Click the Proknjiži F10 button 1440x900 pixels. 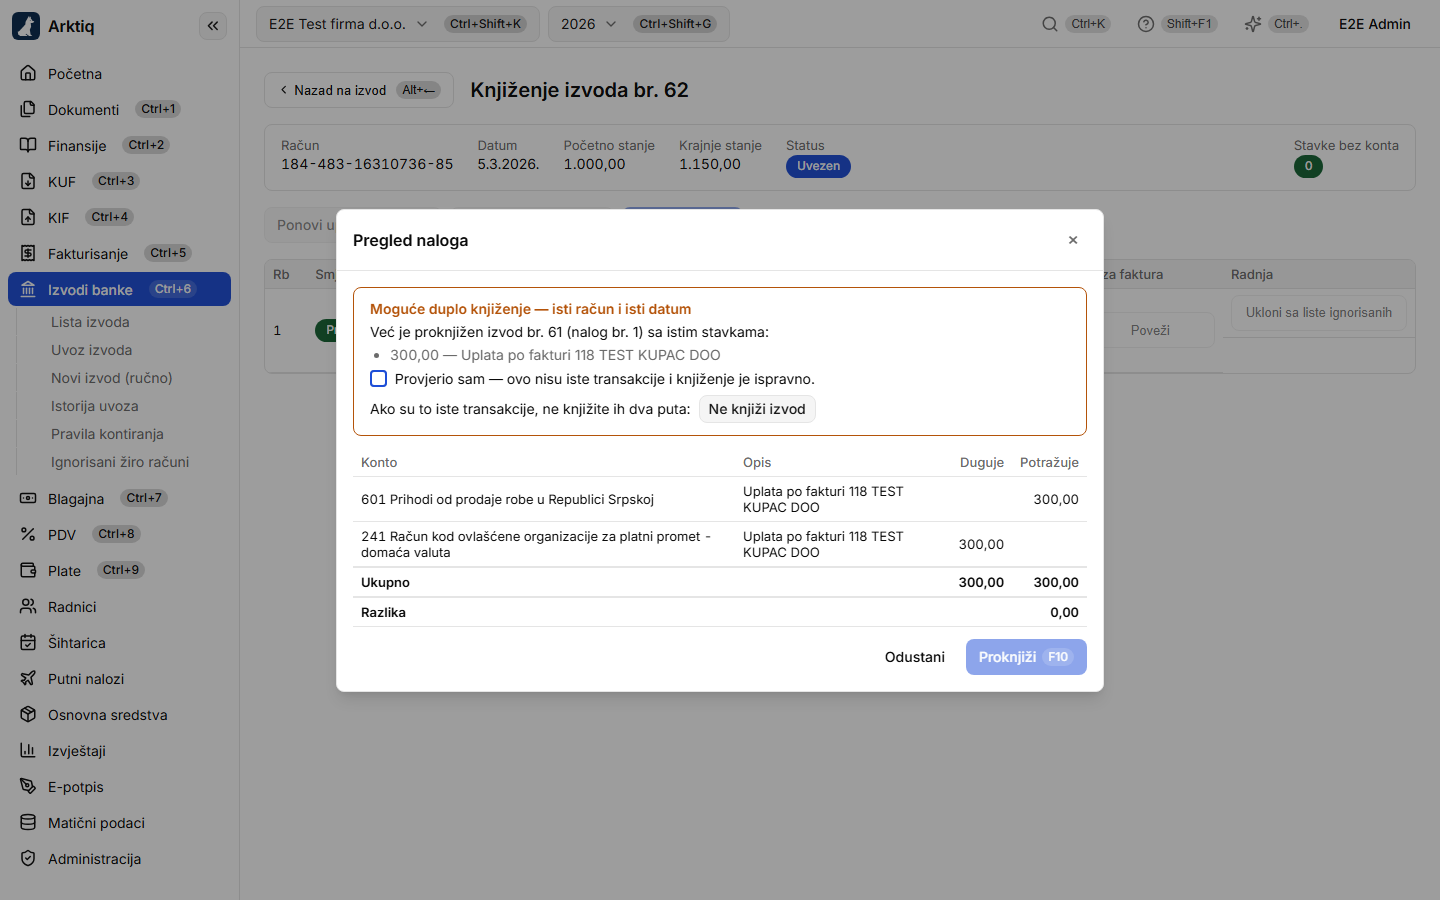click(1026, 657)
